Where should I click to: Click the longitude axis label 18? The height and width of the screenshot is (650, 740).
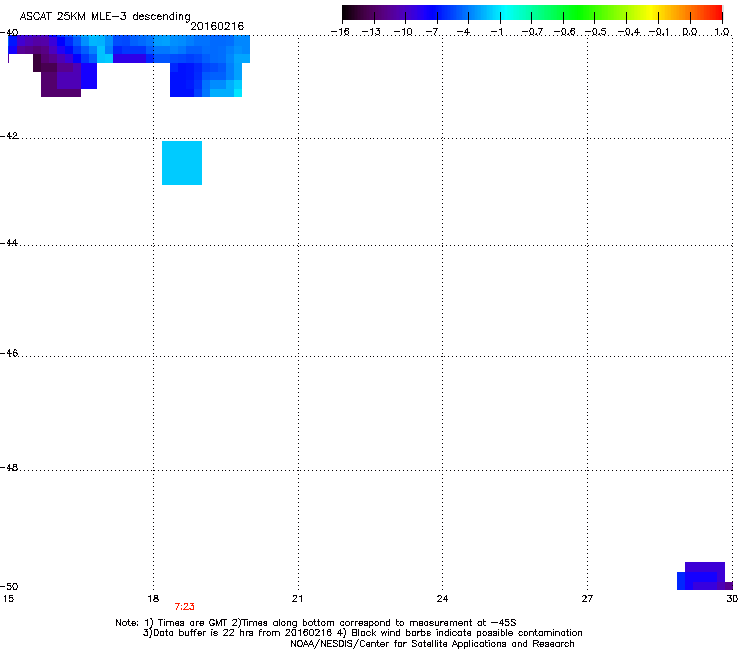coord(153,599)
